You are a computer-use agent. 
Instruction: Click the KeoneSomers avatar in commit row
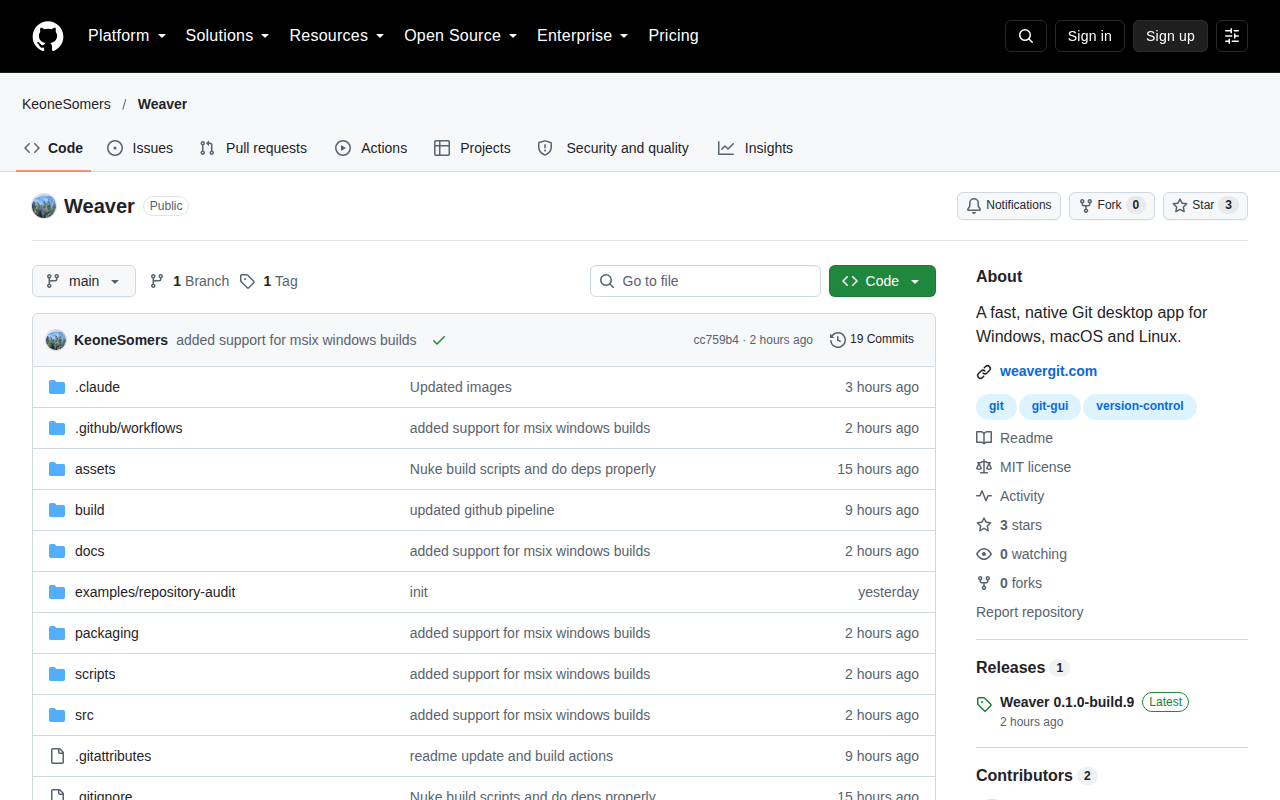(x=56, y=340)
